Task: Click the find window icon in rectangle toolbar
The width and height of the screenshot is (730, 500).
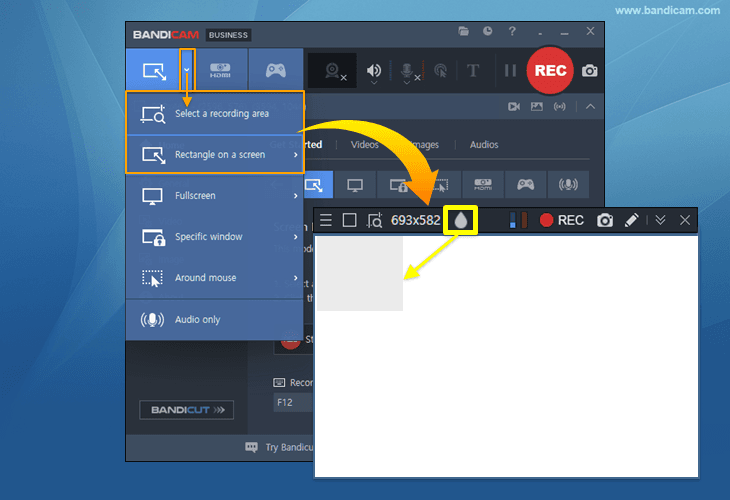Action: pos(374,220)
